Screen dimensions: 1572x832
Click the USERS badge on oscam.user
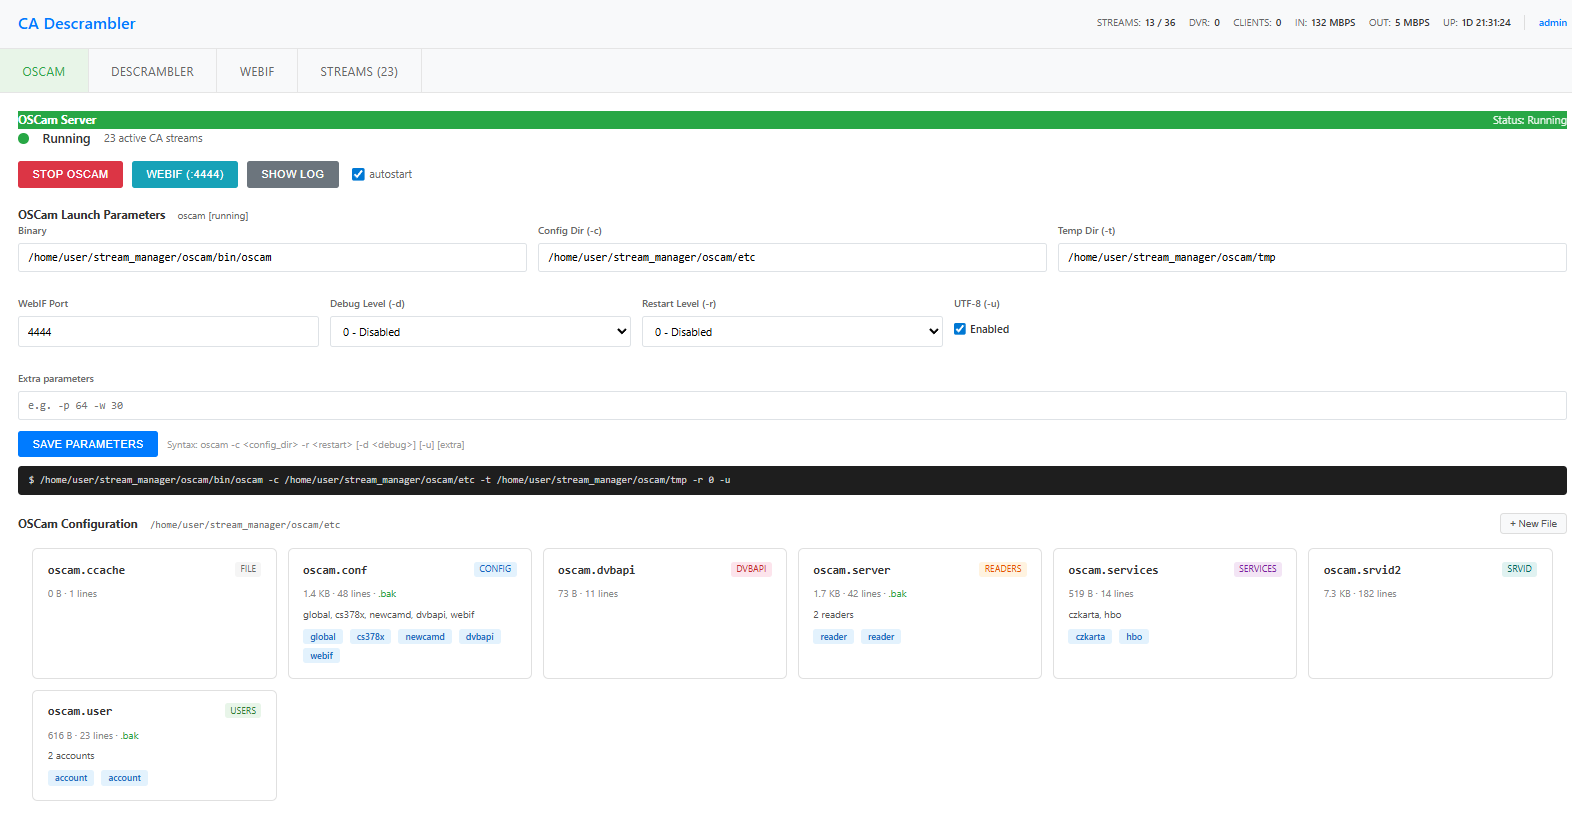(x=243, y=711)
